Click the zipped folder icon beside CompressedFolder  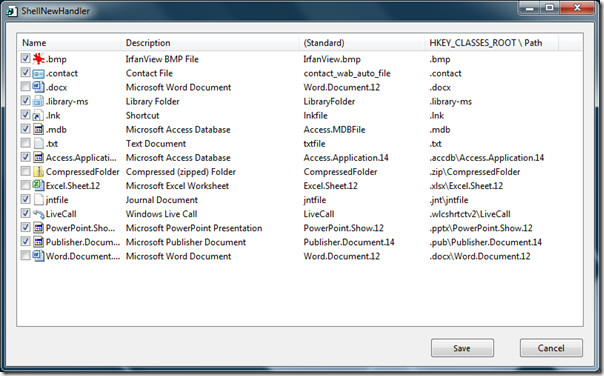pos(38,171)
